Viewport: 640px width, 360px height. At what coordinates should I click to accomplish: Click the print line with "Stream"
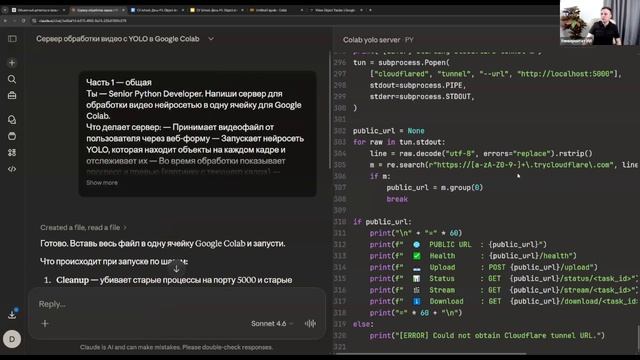click(504, 290)
